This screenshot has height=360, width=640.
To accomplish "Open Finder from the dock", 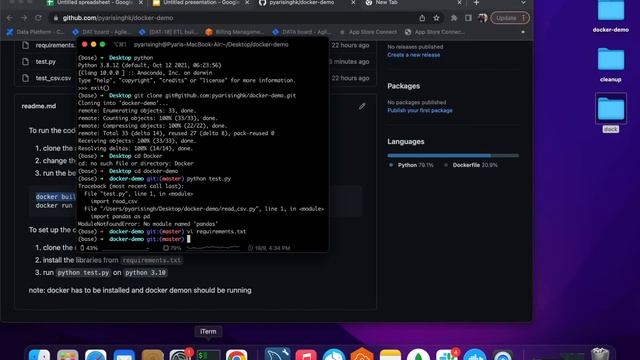I will point(40,355).
